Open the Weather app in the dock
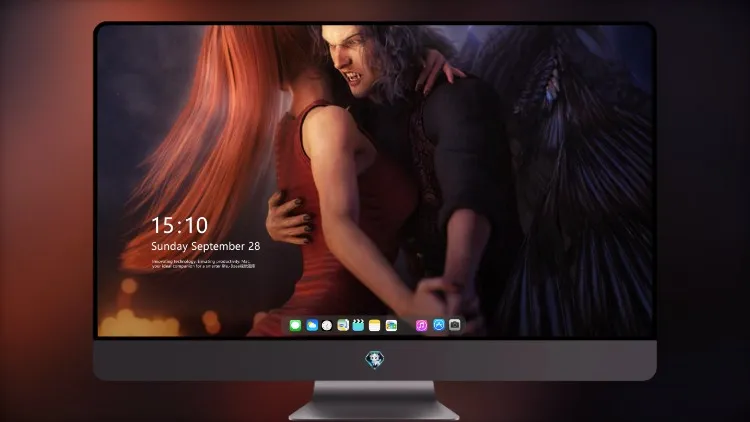 tap(311, 326)
